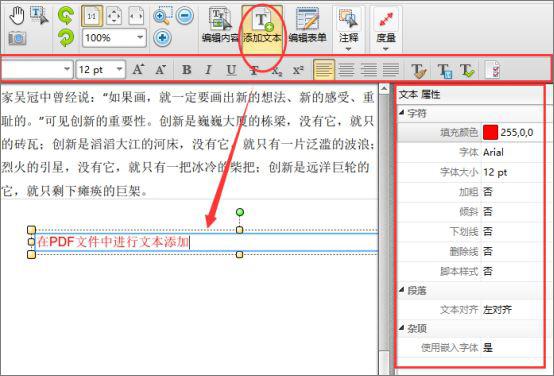This screenshot has height=376, width=554.
Task: Toggle bold formatting
Action: pos(187,70)
